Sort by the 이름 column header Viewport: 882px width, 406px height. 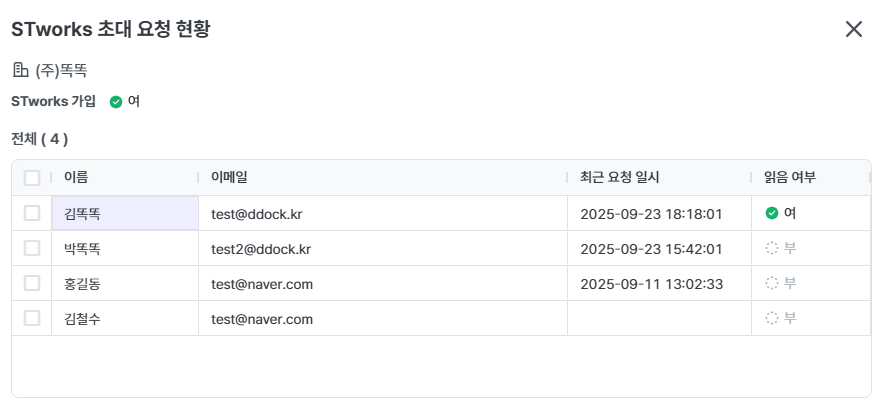coord(76,178)
